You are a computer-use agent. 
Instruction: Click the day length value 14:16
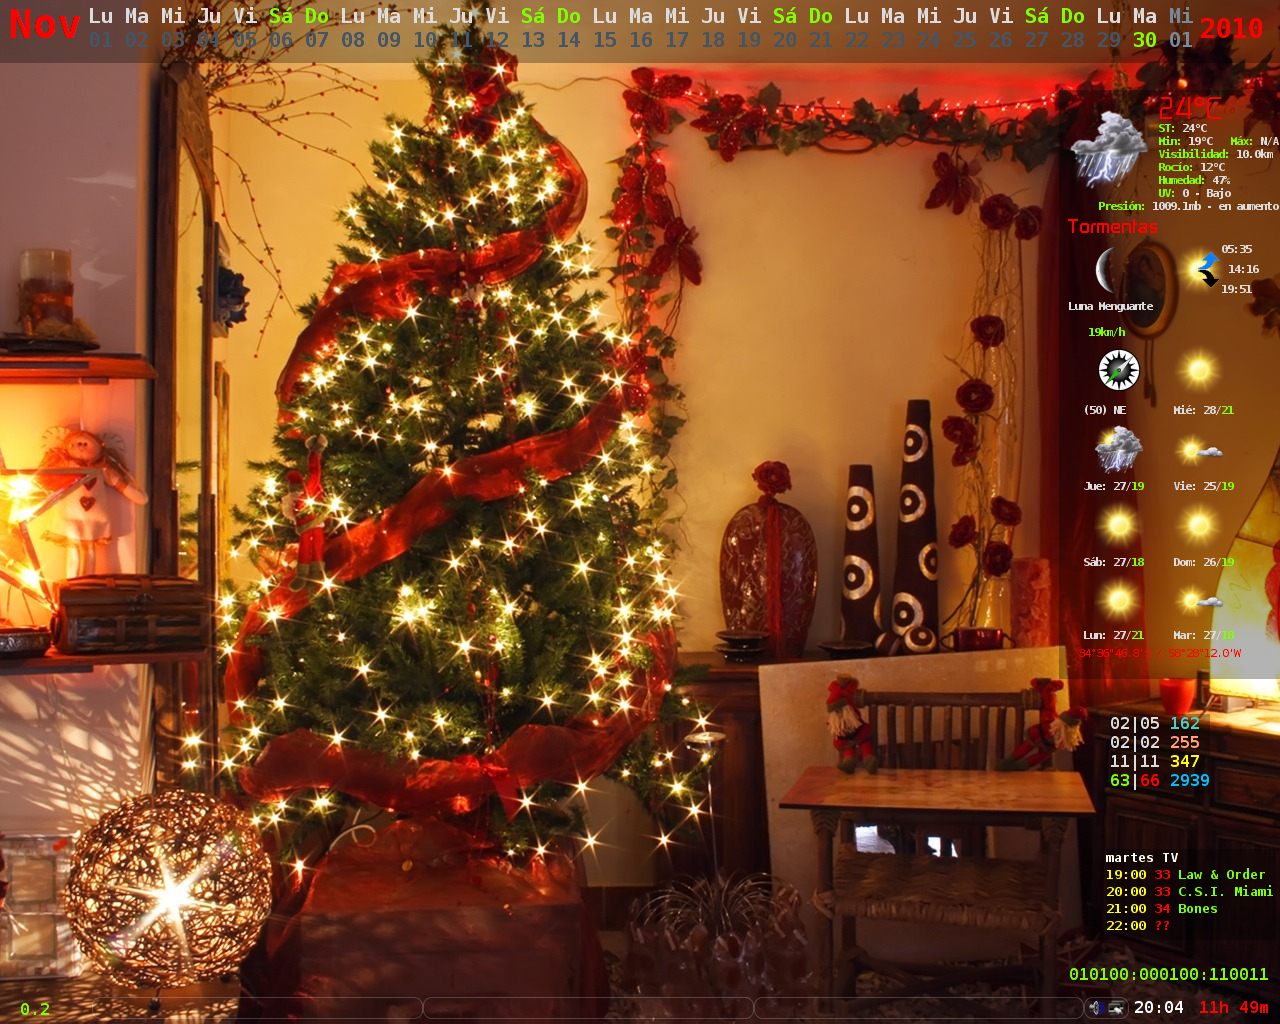1243,269
